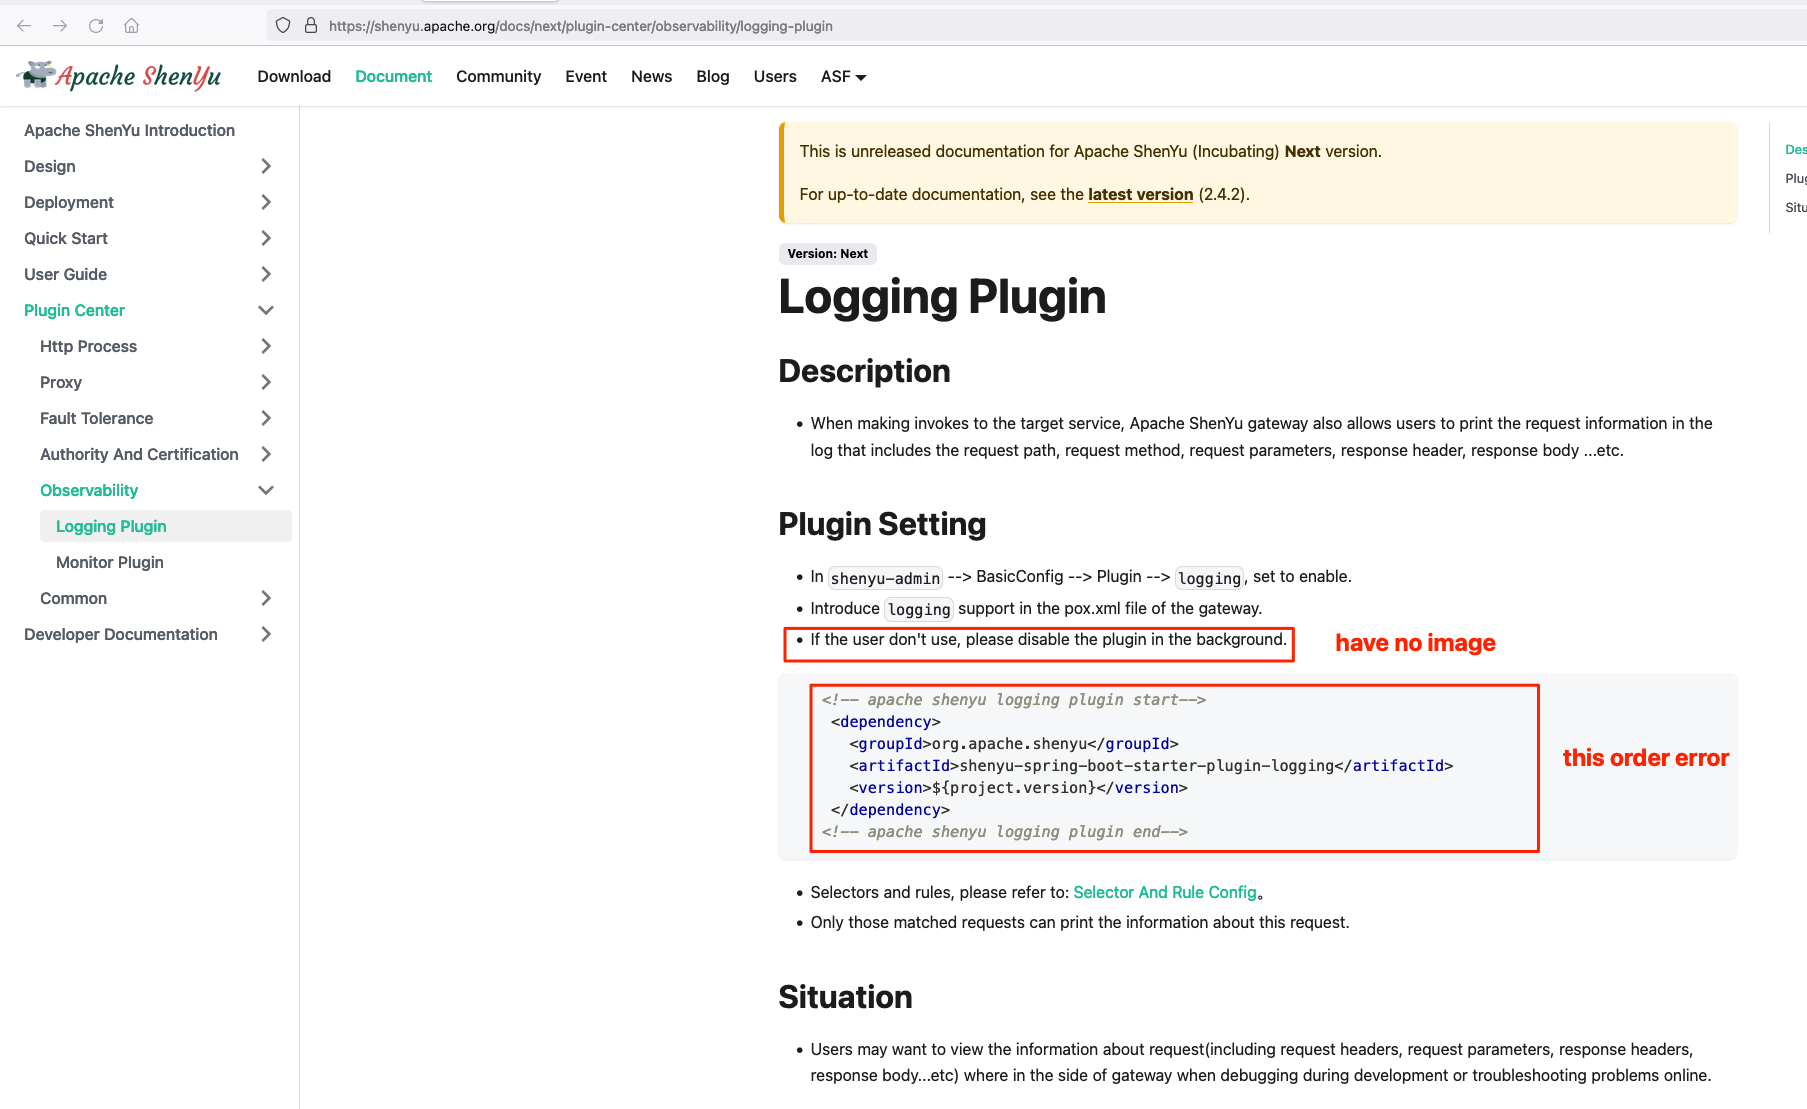The image size is (1807, 1109).
Task: Reload the page with refresh icon
Action: tap(96, 26)
